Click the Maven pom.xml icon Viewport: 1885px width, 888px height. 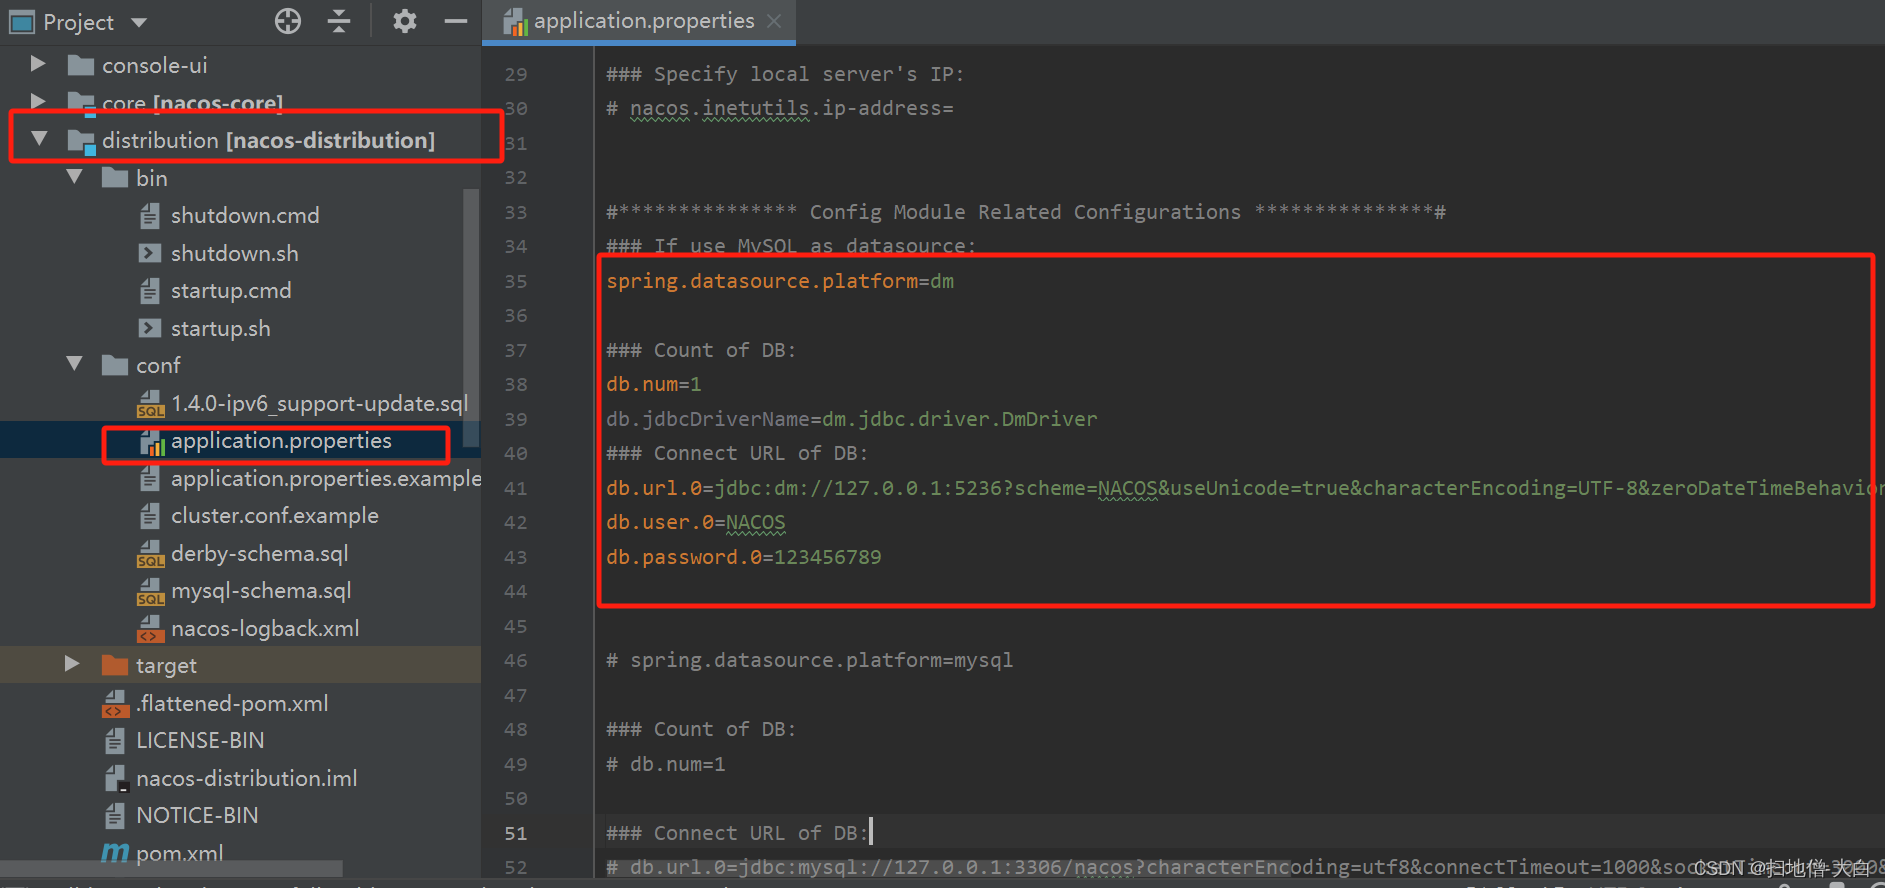point(115,853)
